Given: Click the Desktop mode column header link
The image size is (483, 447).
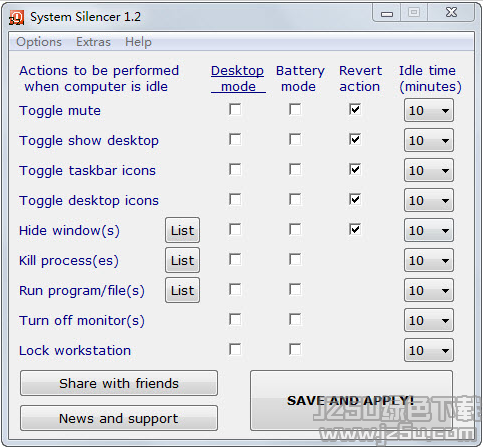Looking at the screenshot, I should tap(238, 79).
